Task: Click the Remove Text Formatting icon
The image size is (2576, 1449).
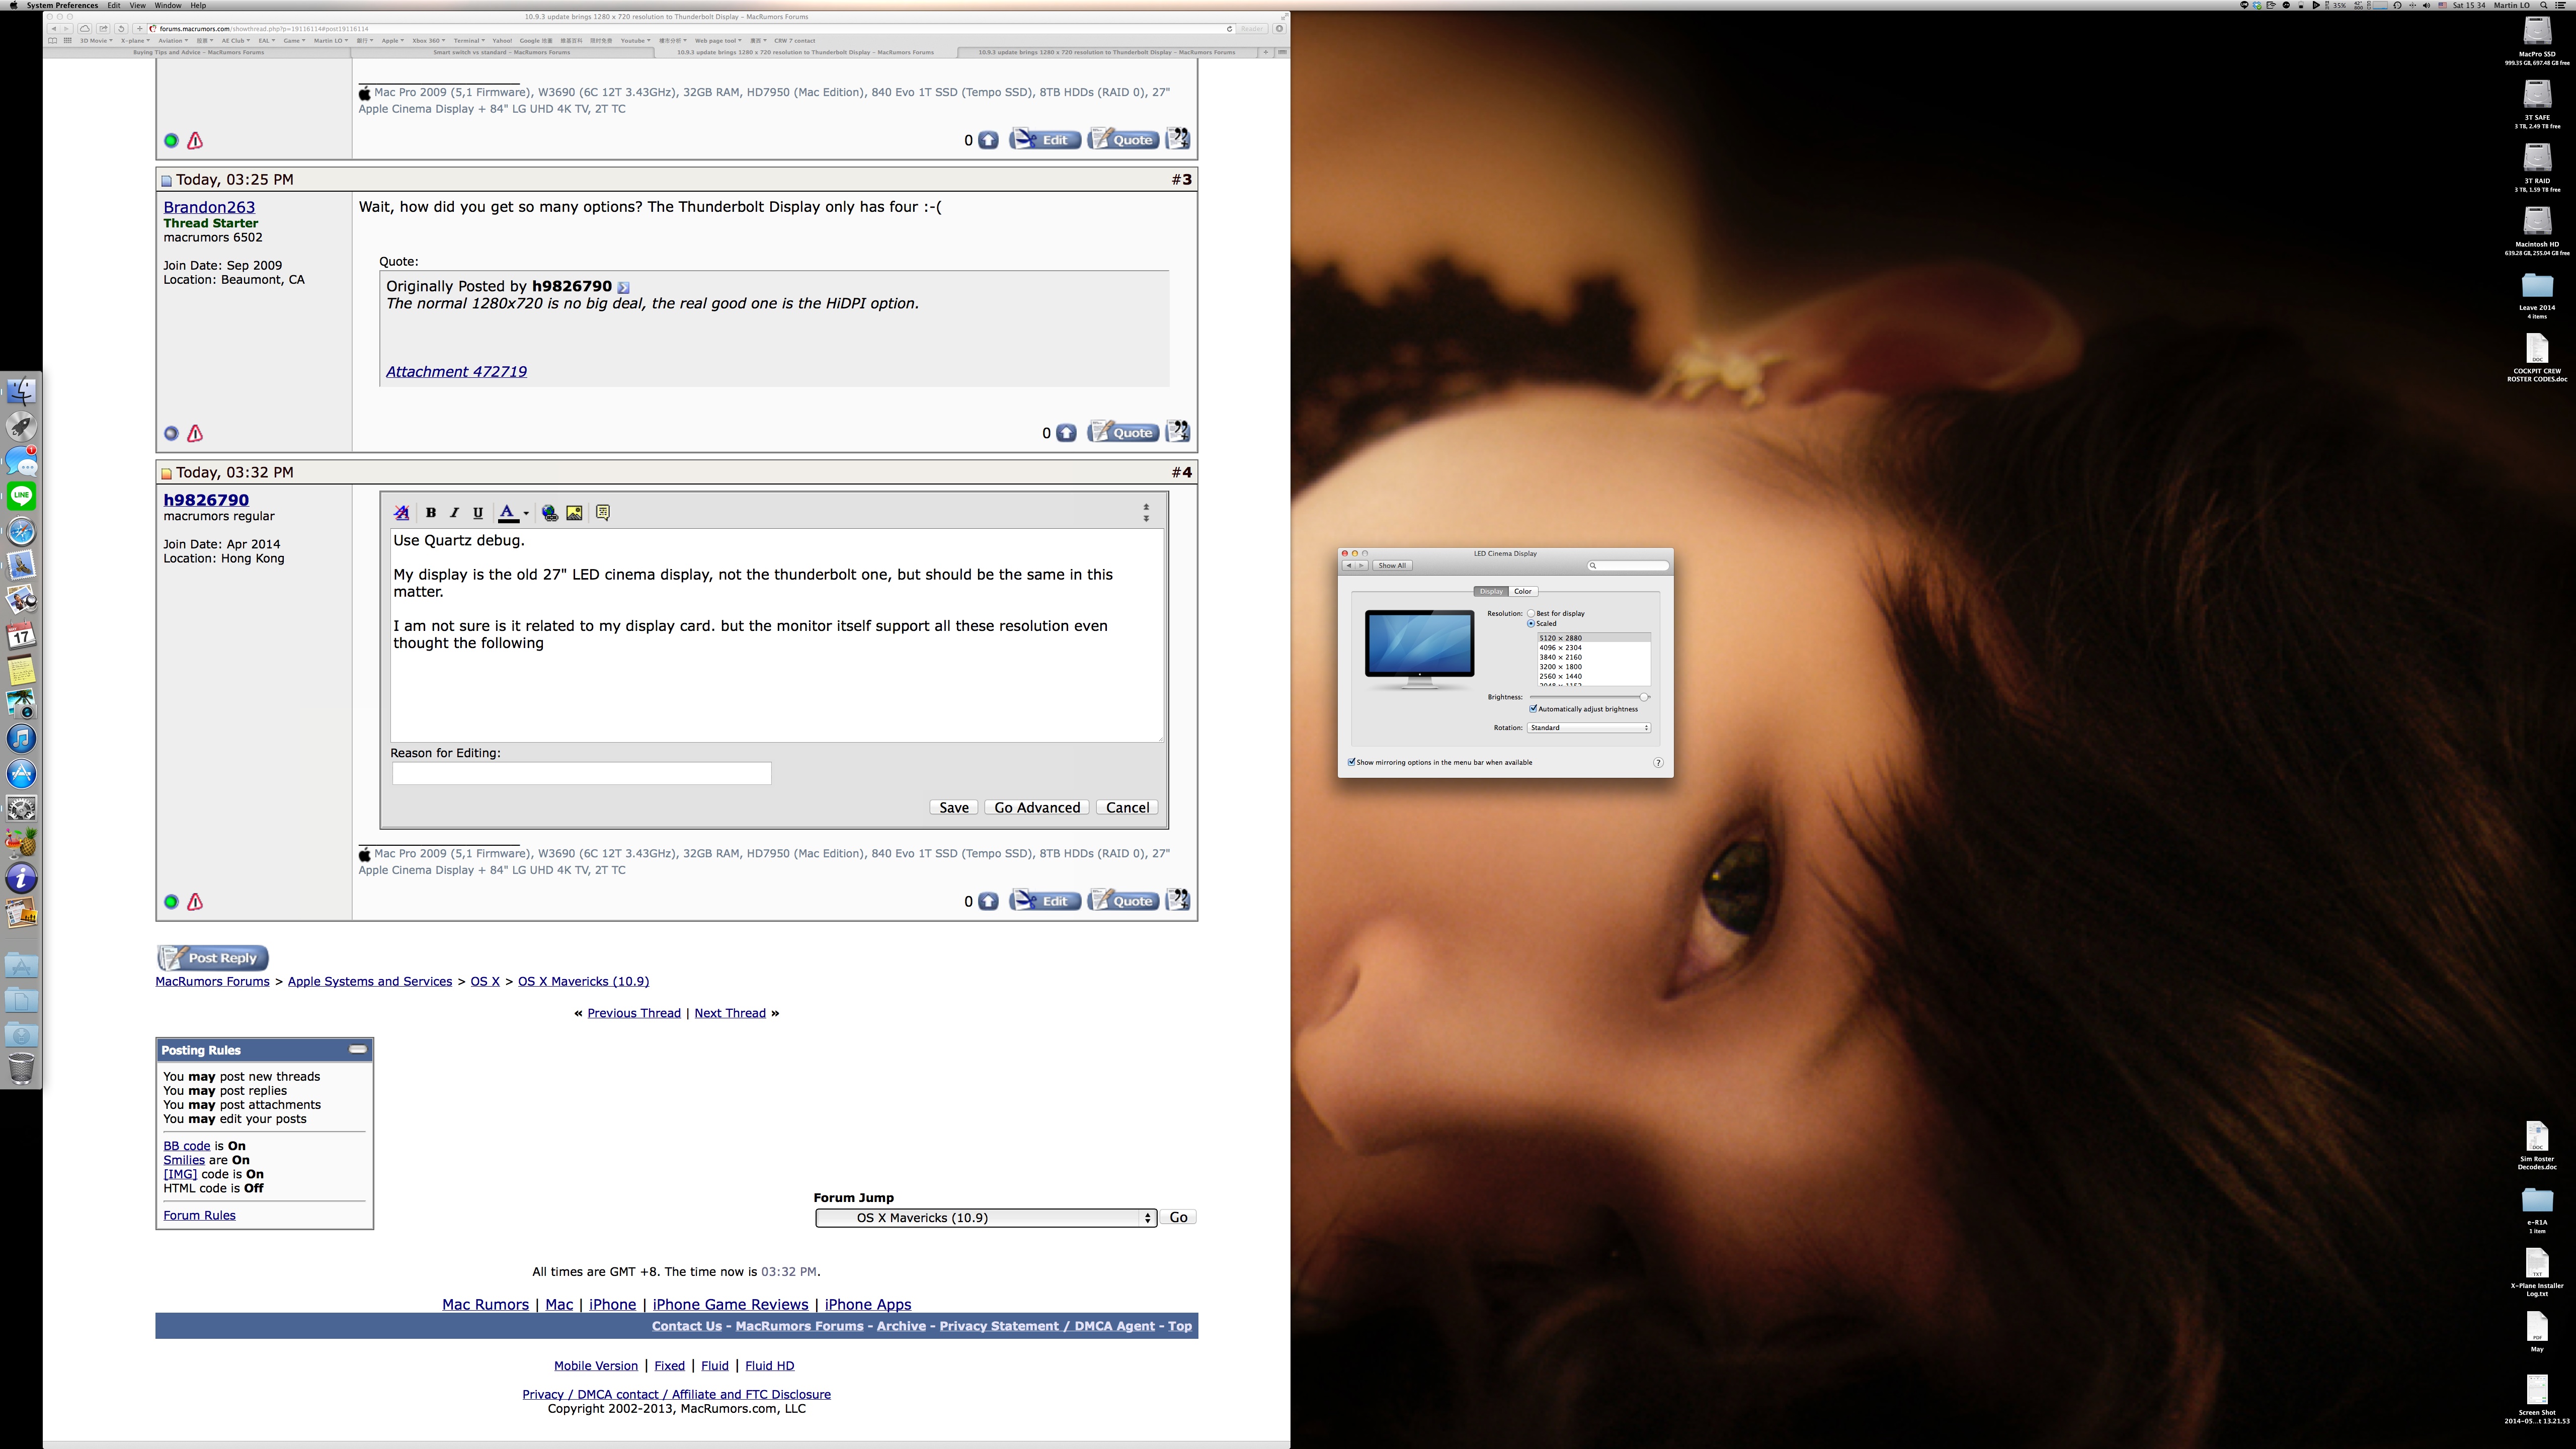Action: point(402,513)
